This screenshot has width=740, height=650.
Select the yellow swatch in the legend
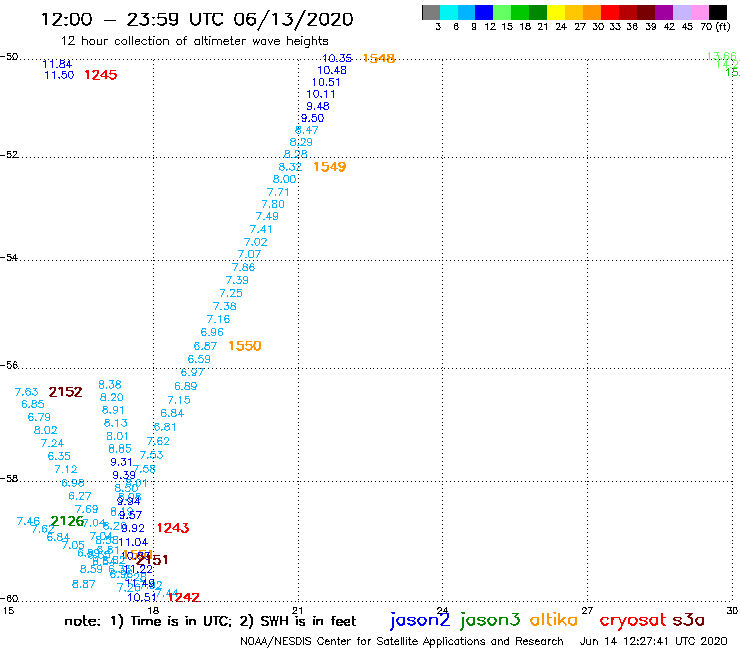(x=556, y=12)
